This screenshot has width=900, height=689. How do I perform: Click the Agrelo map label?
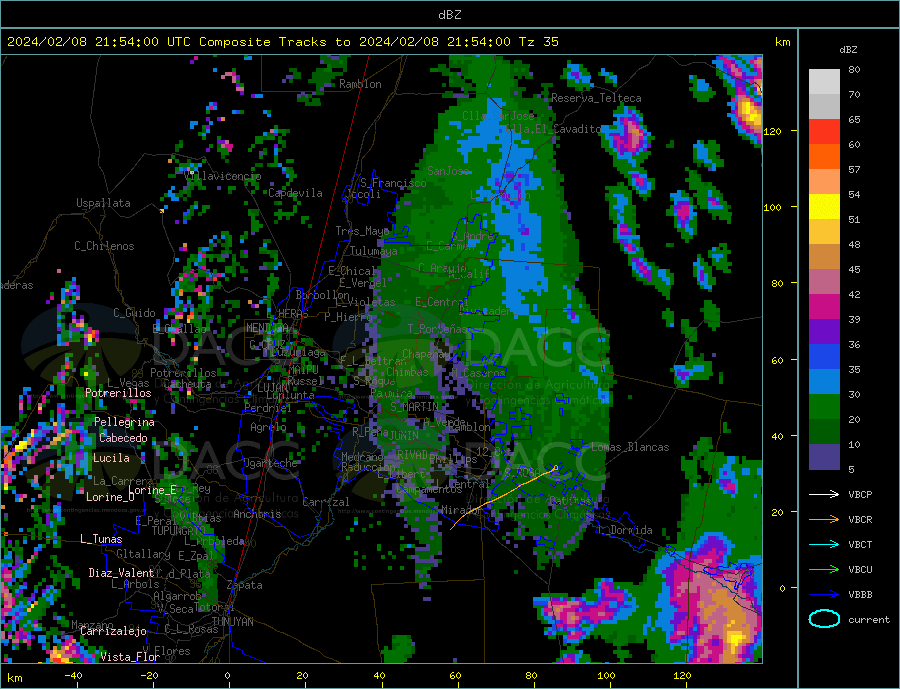pyautogui.click(x=268, y=427)
